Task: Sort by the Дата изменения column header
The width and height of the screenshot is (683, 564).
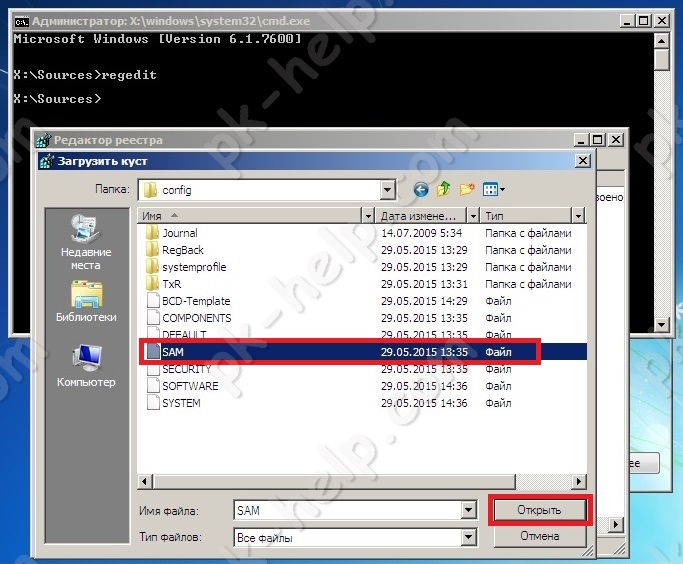Action: click(421, 216)
